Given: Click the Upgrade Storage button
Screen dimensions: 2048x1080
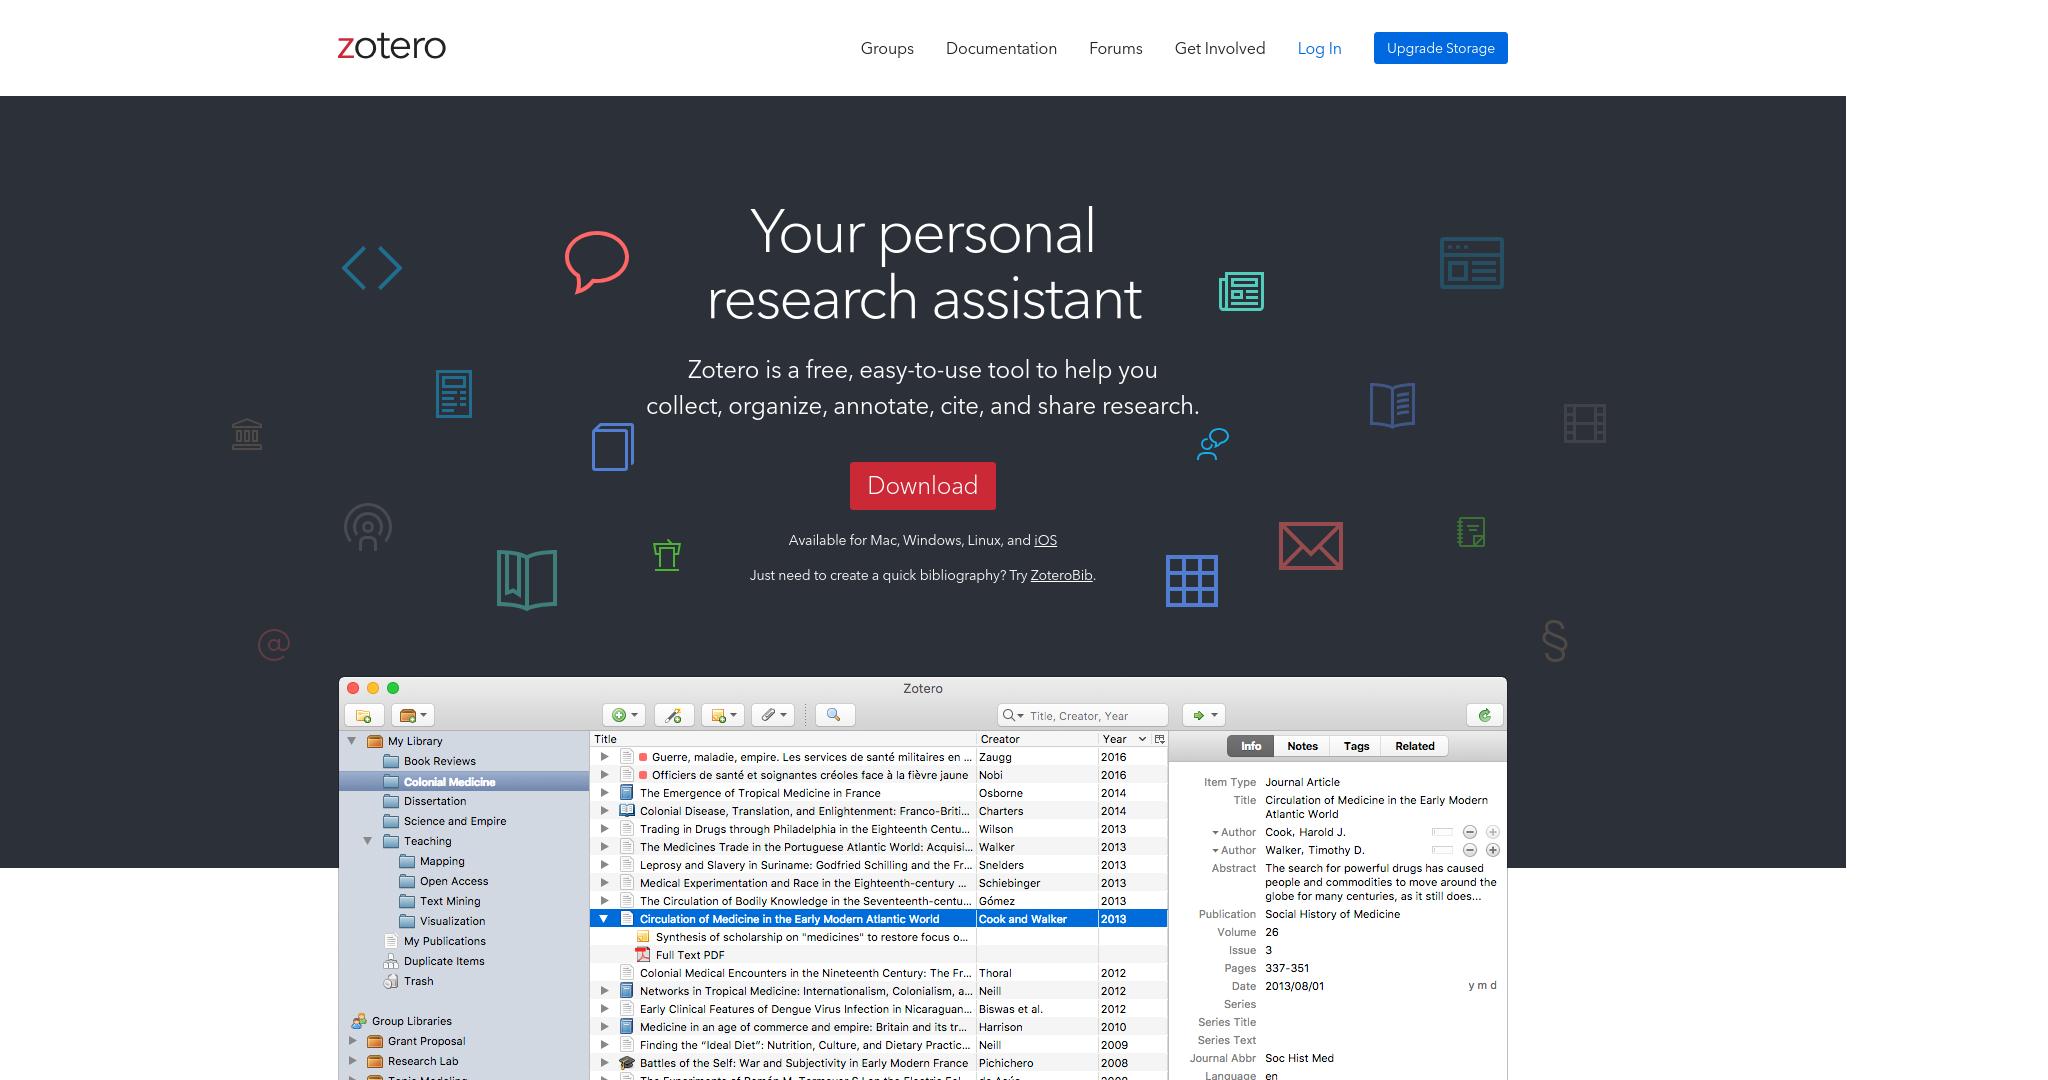Looking at the screenshot, I should [1440, 48].
